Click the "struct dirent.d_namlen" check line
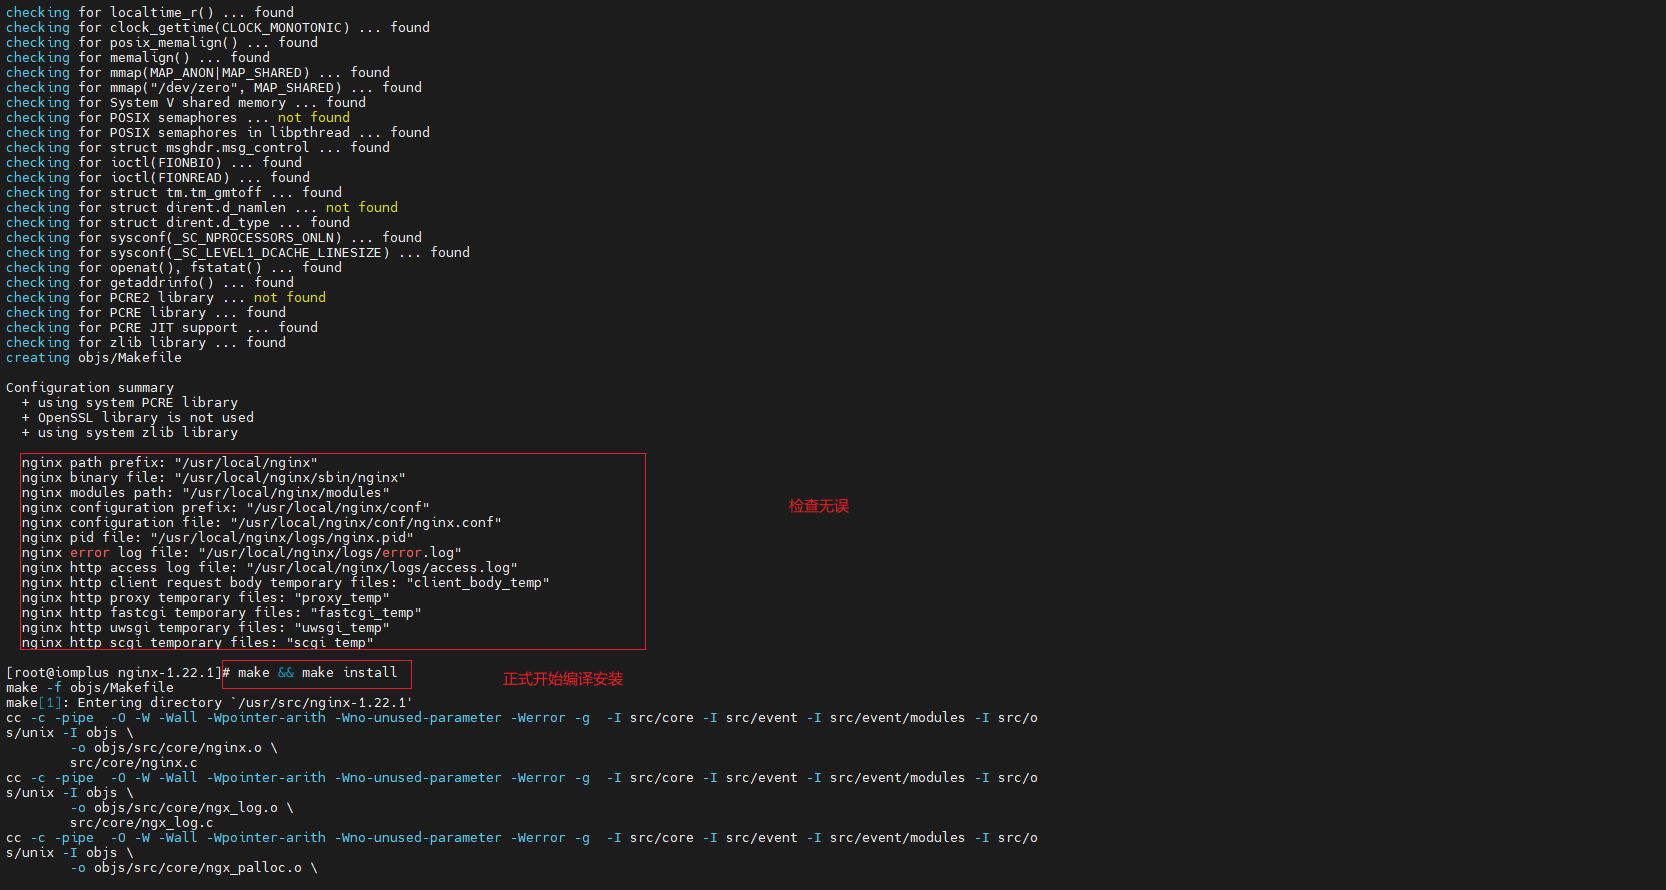This screenshot has height=890, width=1666. pos(202,208)
